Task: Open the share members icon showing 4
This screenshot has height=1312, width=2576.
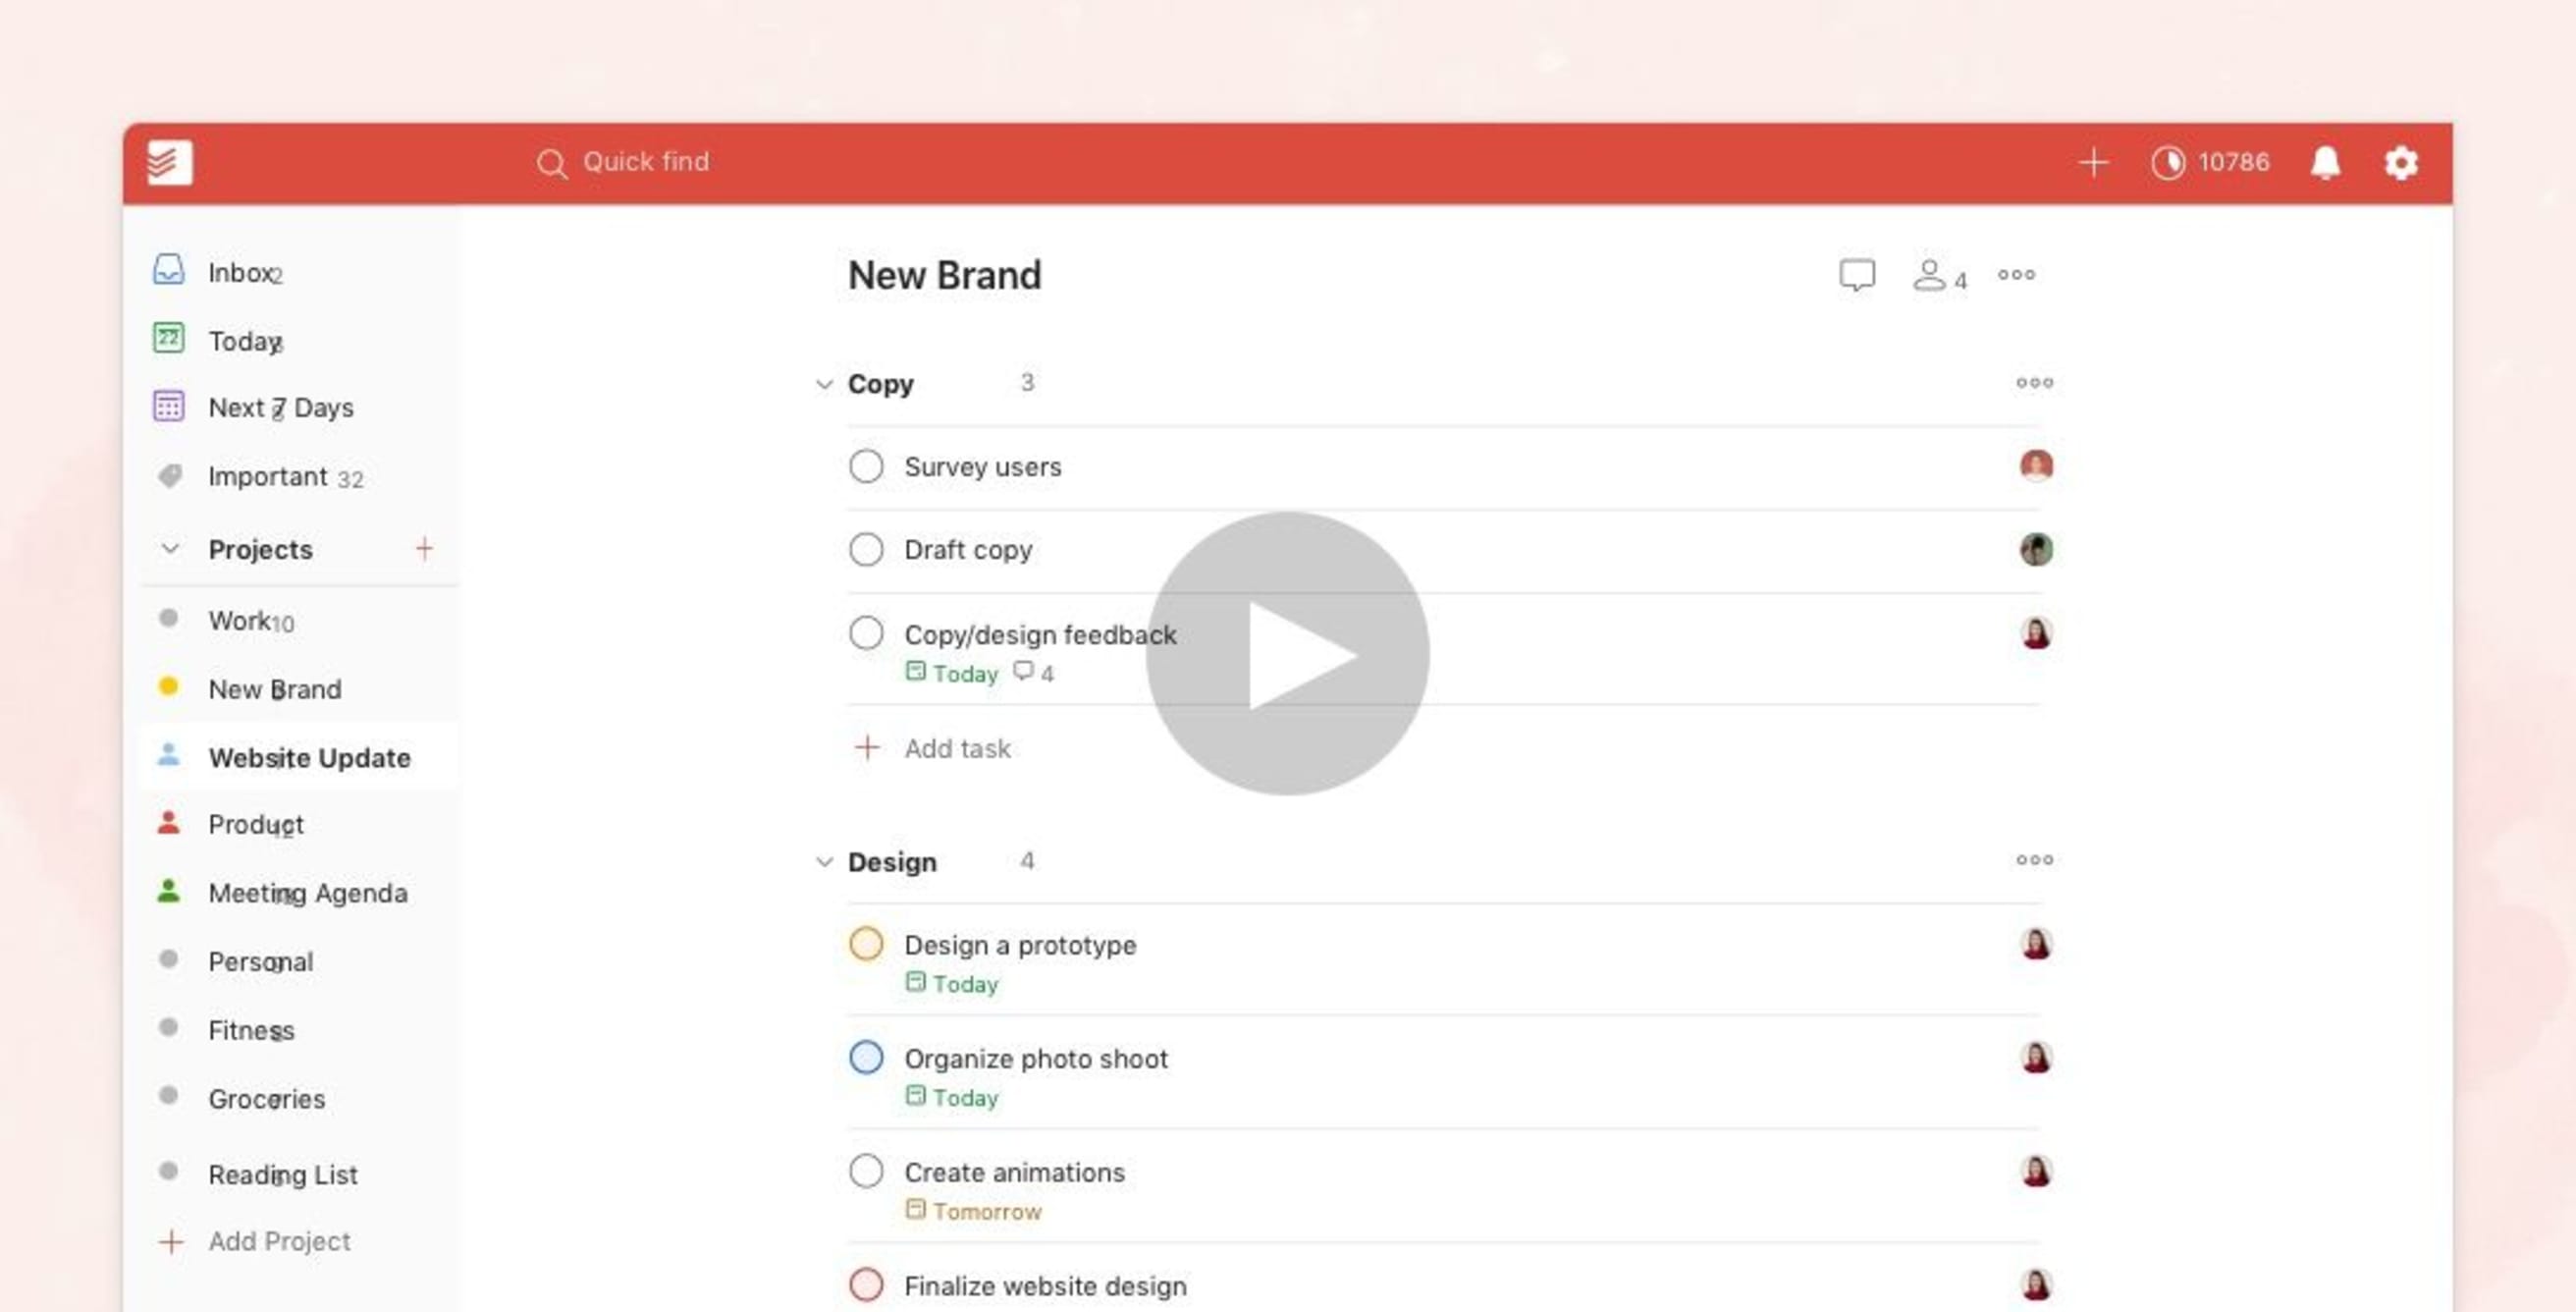Action: (1940, 276)
